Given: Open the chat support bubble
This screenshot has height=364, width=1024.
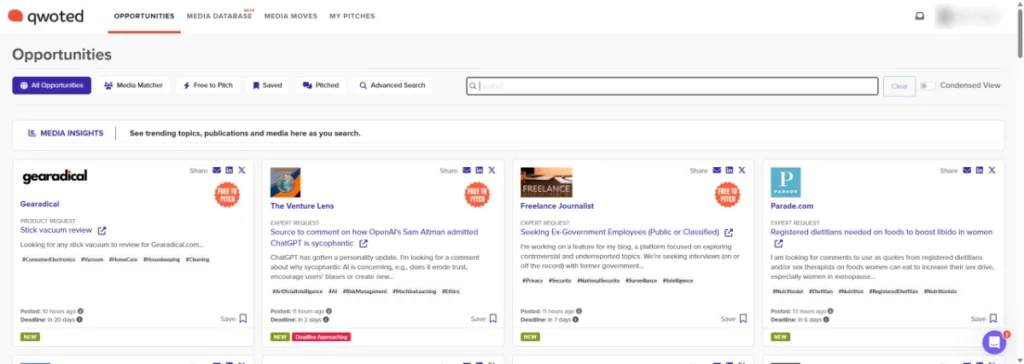Looking at the screenshot, I should point(994,342).
